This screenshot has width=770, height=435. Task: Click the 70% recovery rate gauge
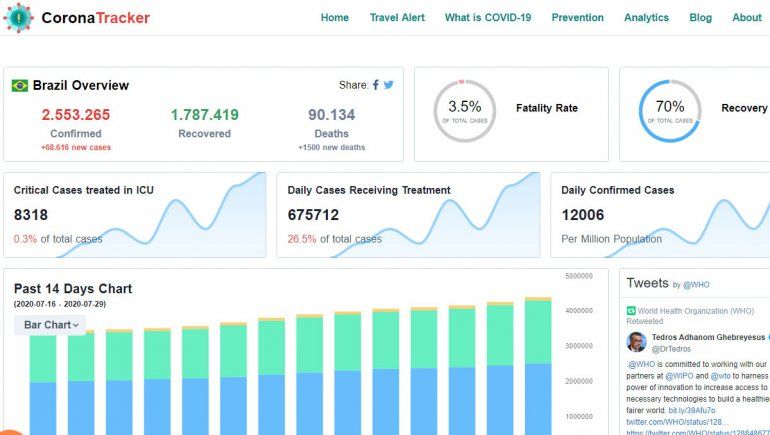pyautogui.click(x=670, y=111)
